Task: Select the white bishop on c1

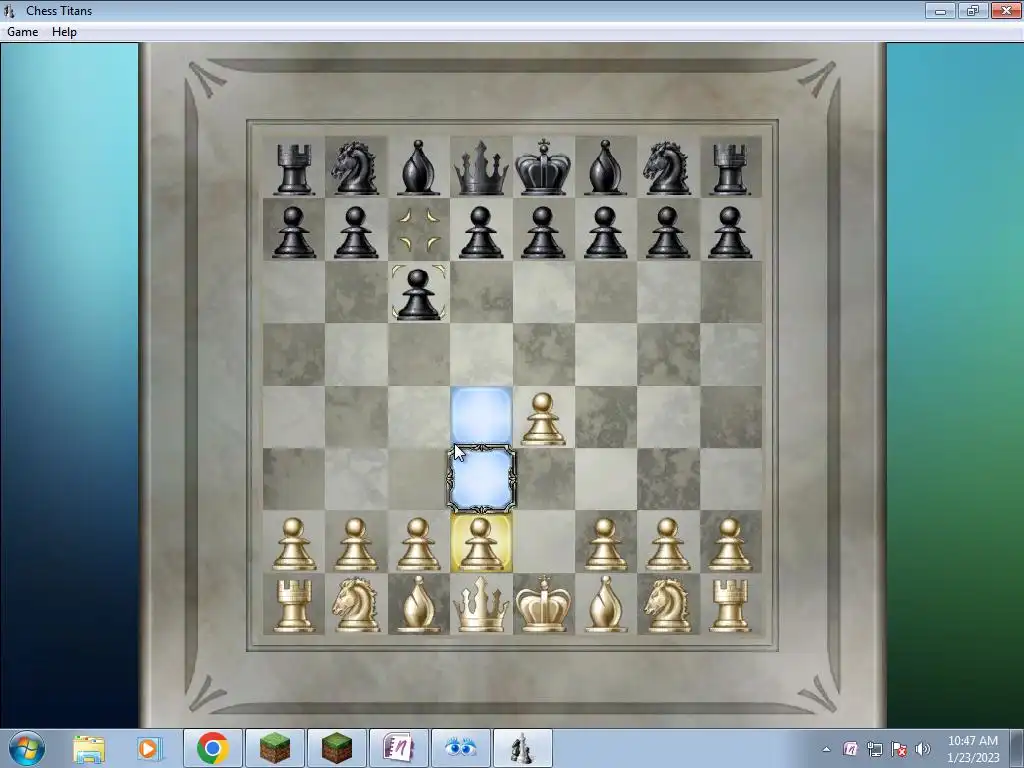Action: (418, 605)
